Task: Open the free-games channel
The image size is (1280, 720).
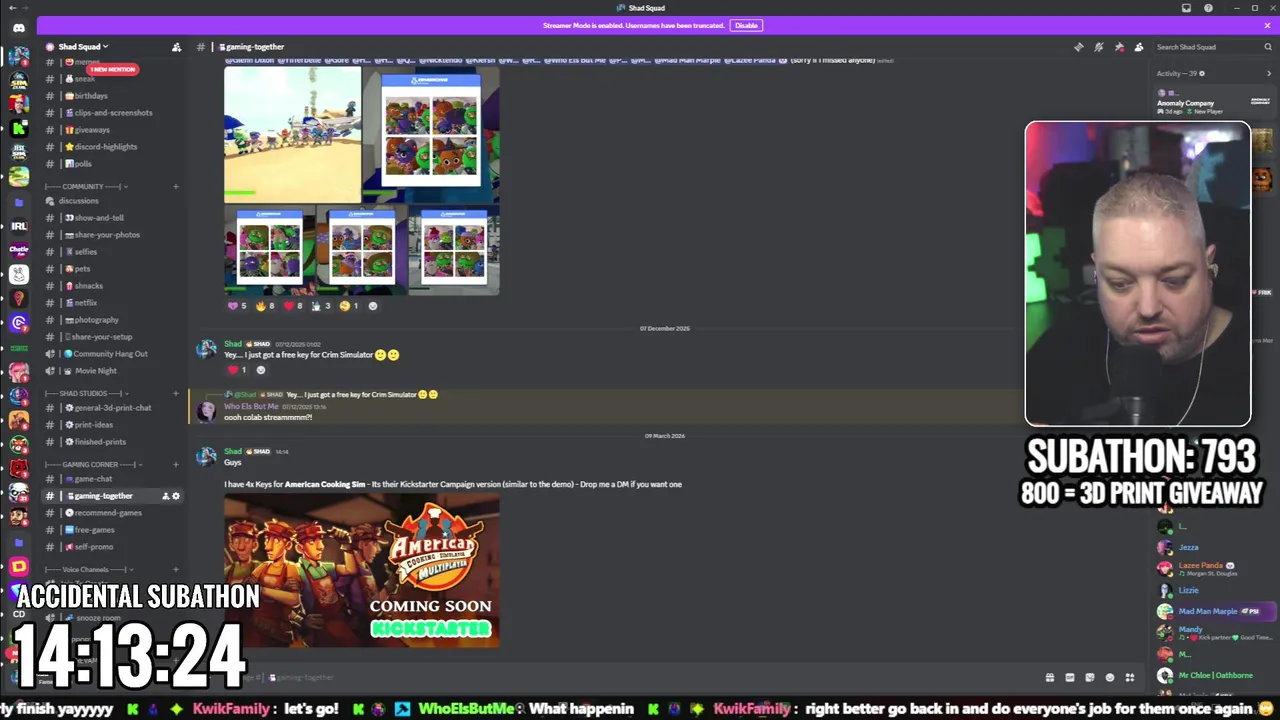Action: tap(113, 530)
